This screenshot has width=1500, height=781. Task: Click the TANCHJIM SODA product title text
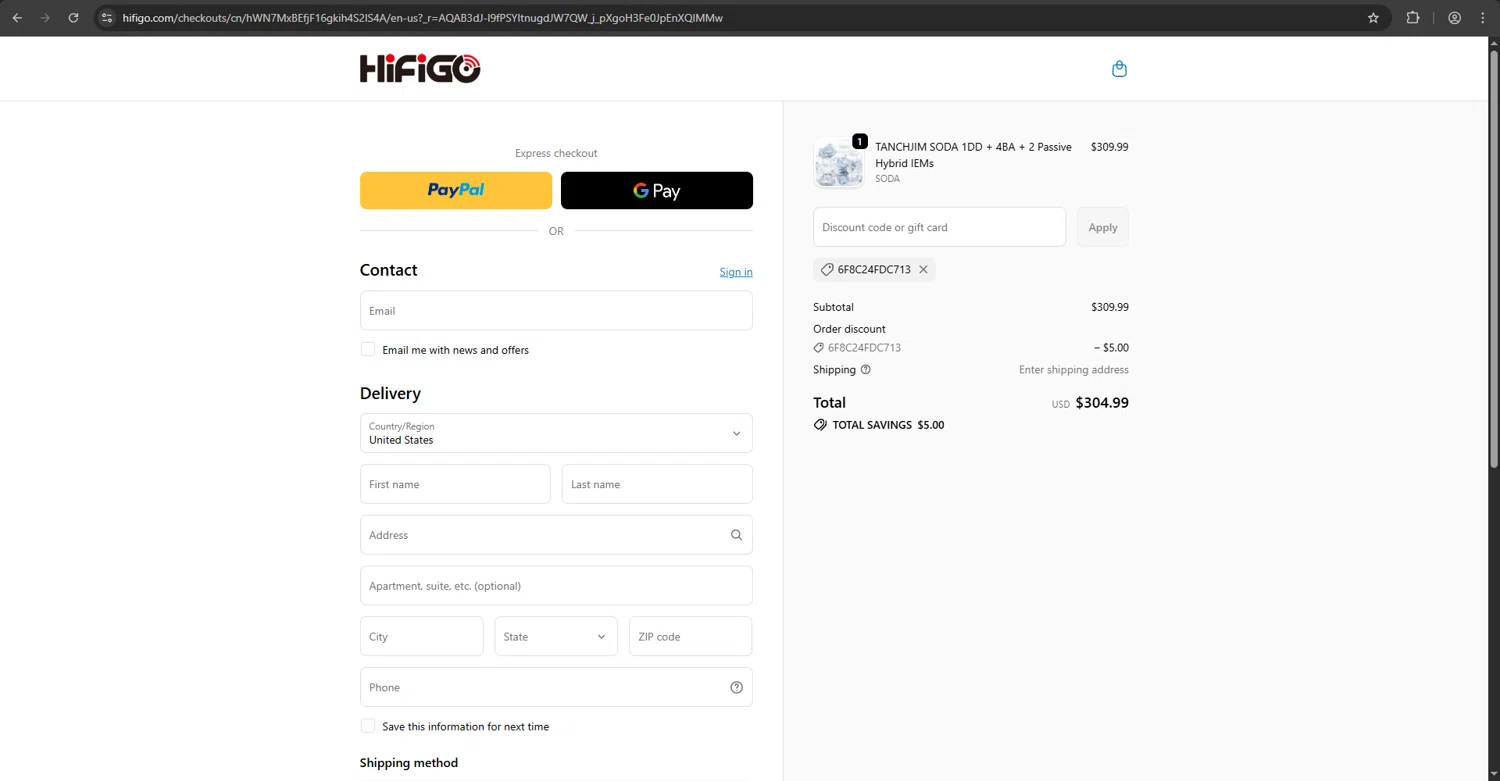pos(973,155)
